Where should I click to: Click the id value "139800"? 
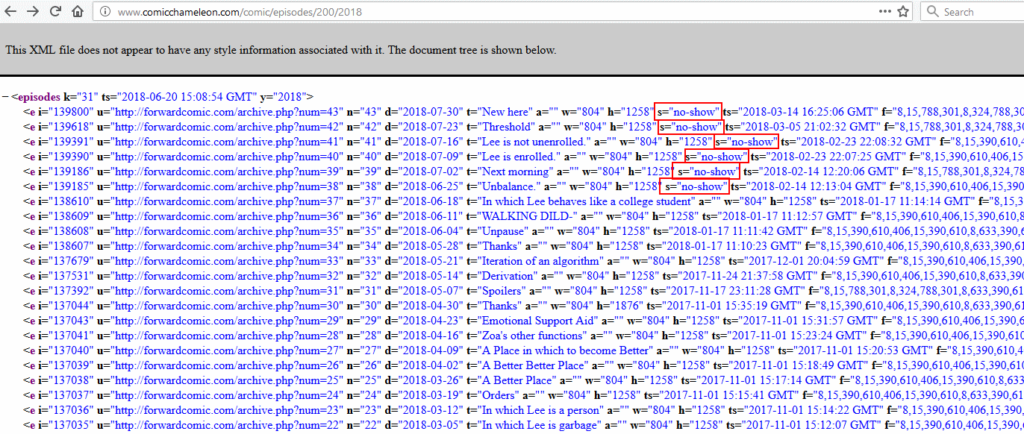click(x=71, y=110)
